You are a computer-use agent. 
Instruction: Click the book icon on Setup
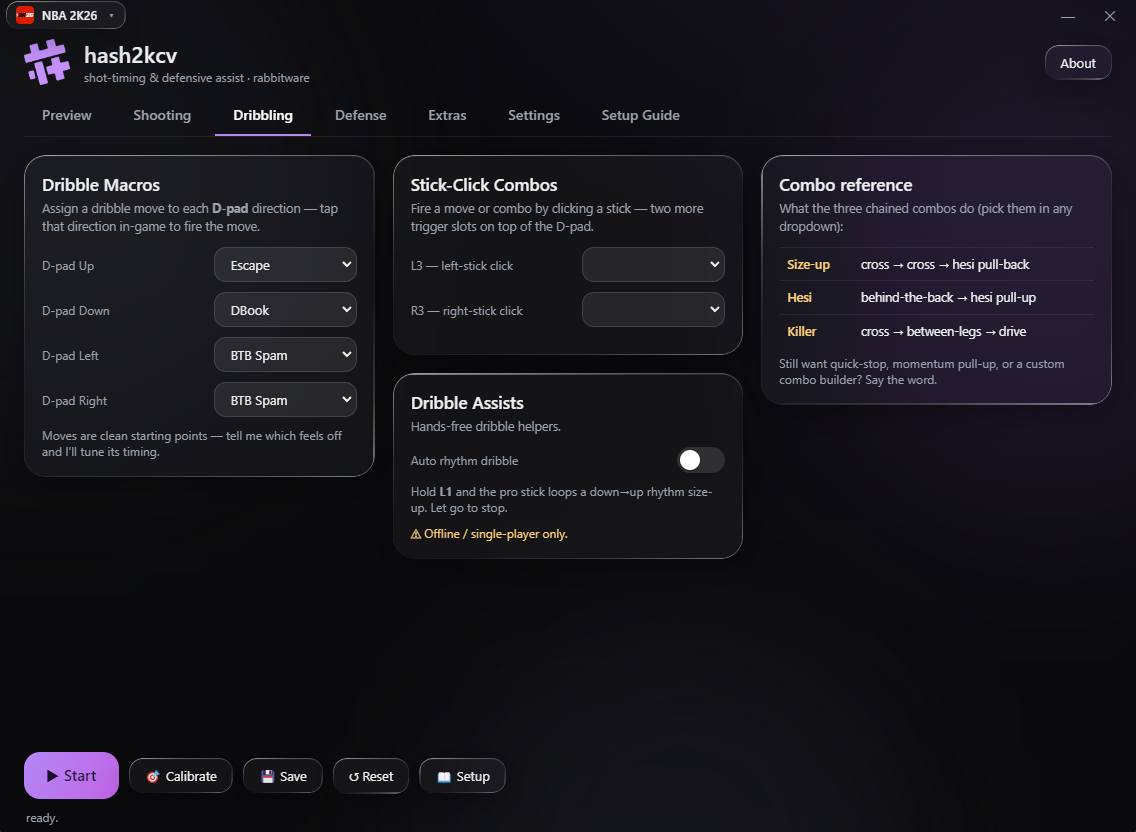444,777
